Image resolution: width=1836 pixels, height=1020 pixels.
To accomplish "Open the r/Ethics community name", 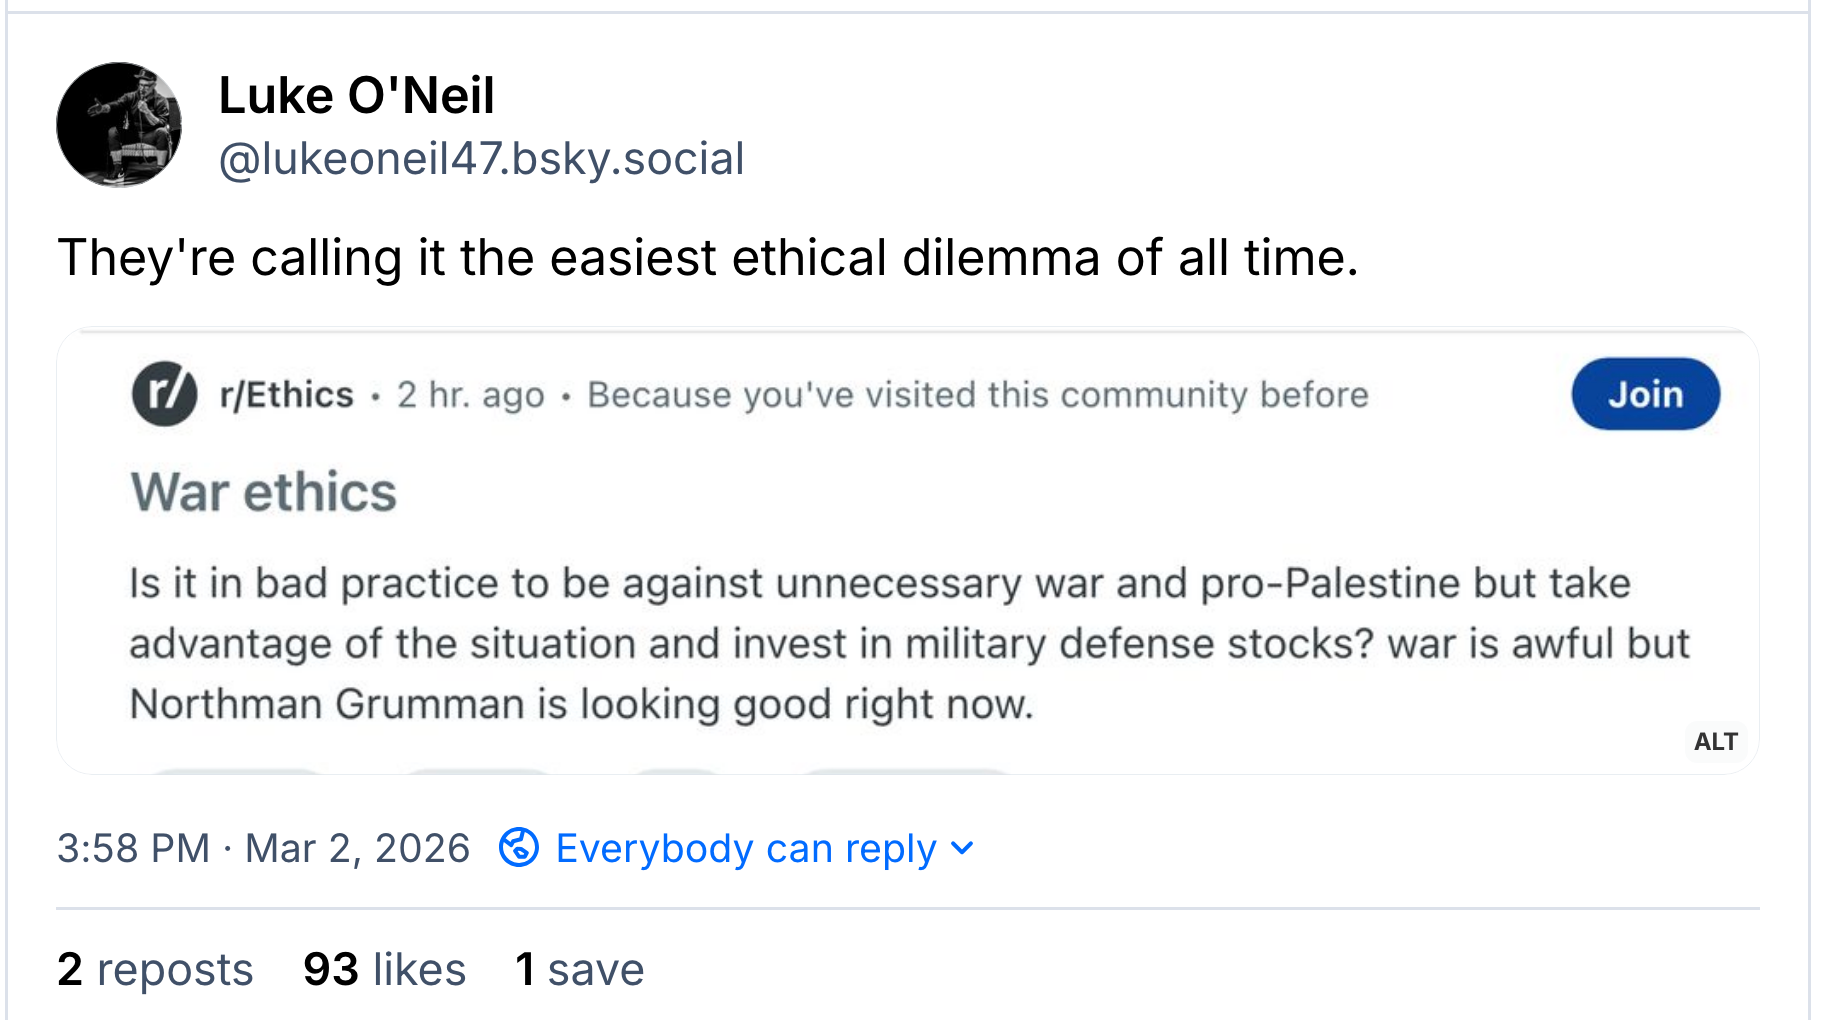I will click(x=286, y=395).
